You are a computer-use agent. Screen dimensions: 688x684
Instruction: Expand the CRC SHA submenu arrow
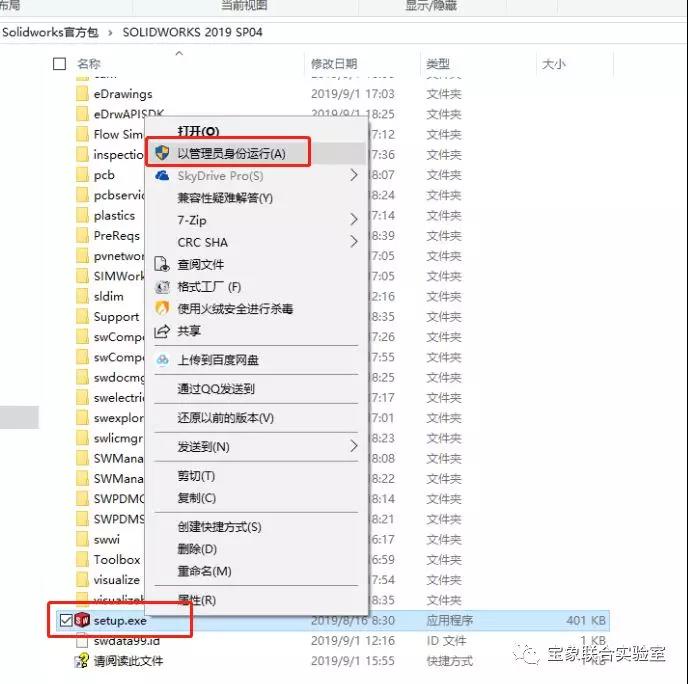(x=354, y=241)
